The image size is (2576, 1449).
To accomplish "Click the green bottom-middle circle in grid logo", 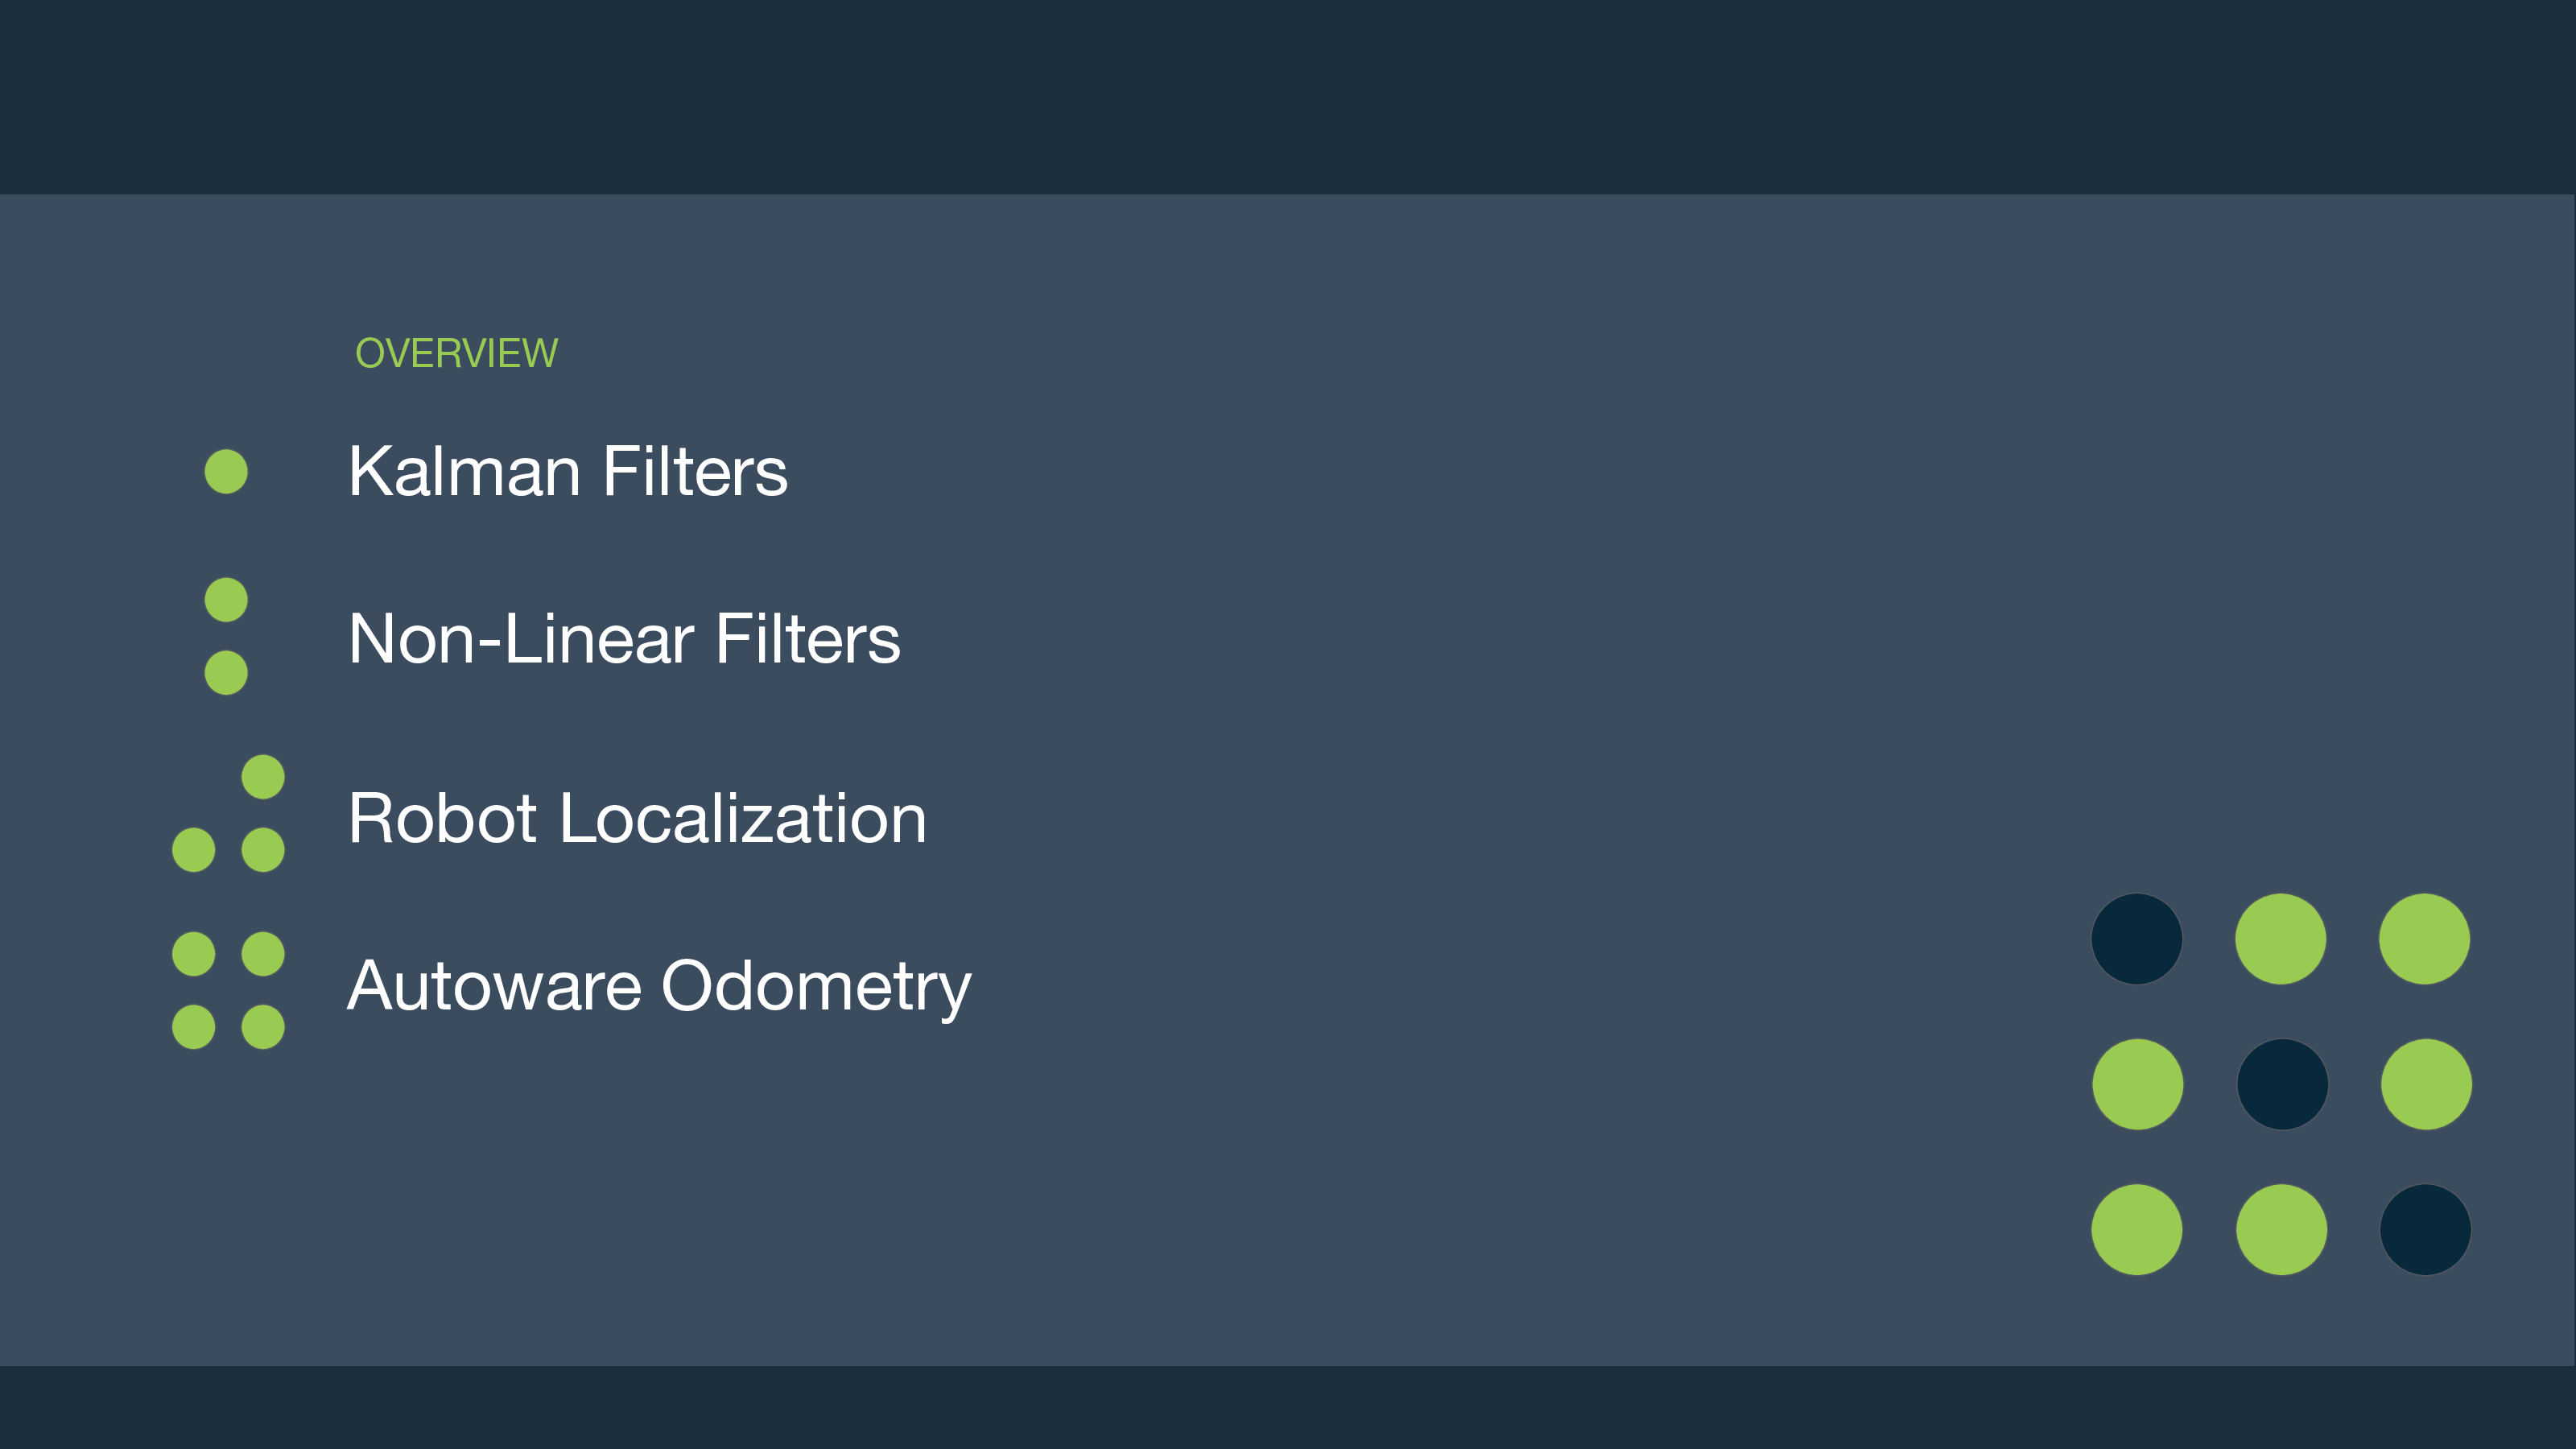I will [x=2282, y=1230].
